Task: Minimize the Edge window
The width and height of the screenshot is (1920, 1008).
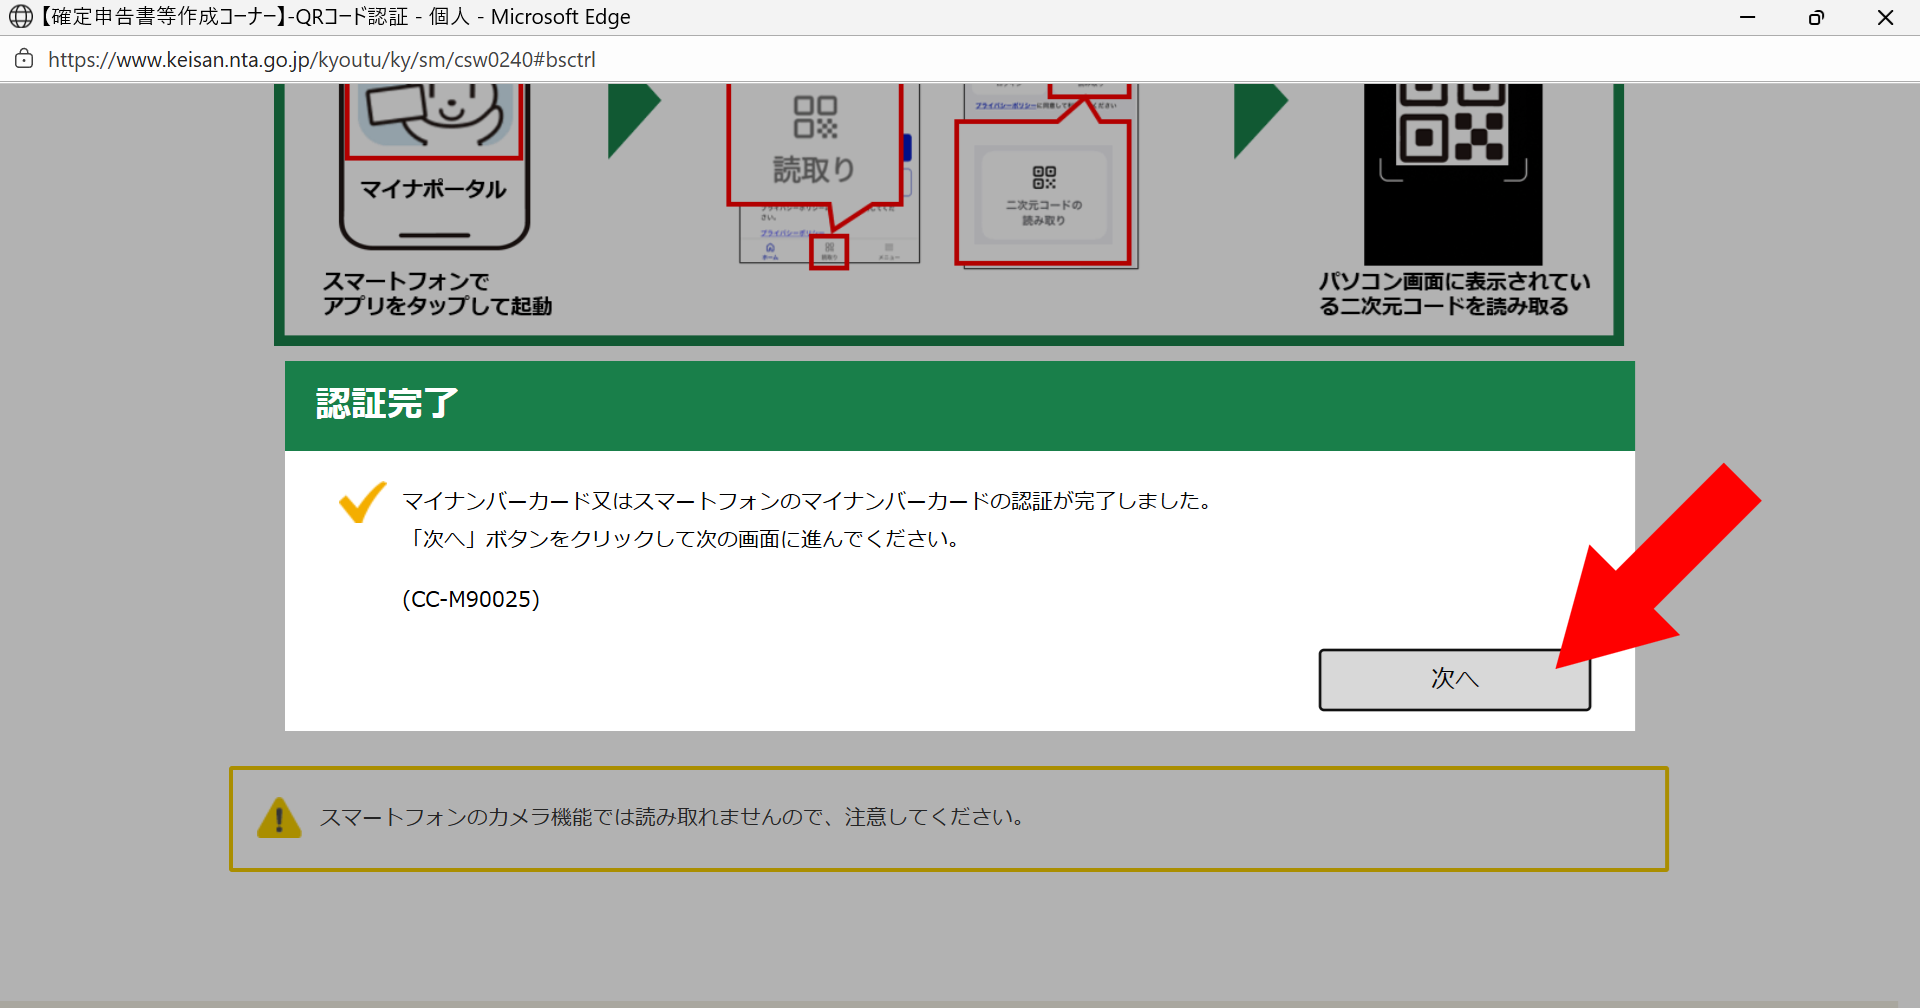Action: [x=1747, y=17]
